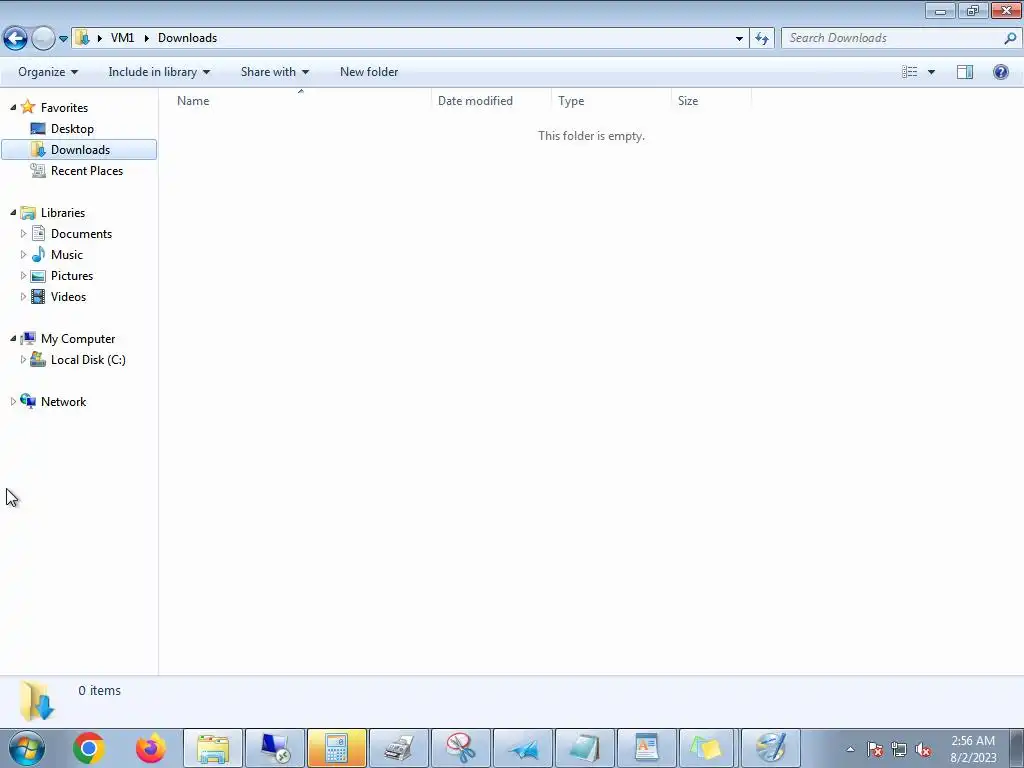Select My Computer in navigation pane
Screen dimensions: 1024x768
[x=78, y=339]
